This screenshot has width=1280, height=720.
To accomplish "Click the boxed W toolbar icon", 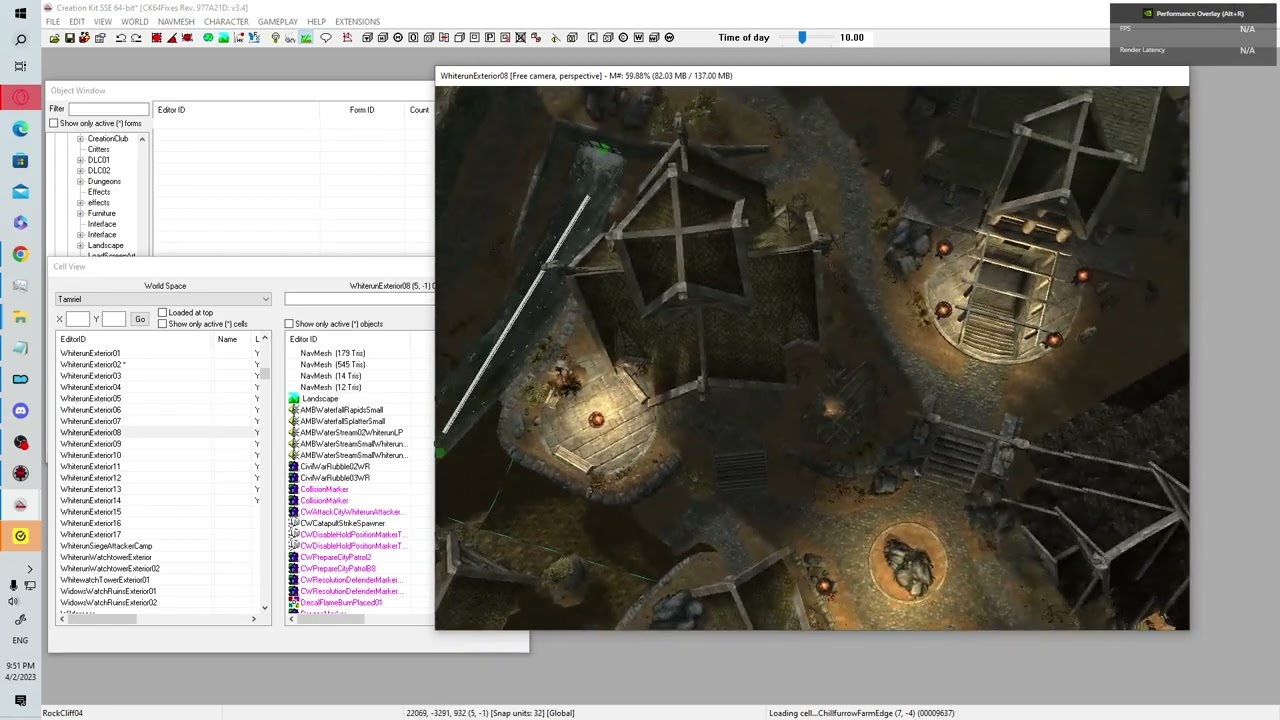I will pyautogui.click(x=638, y=38).
